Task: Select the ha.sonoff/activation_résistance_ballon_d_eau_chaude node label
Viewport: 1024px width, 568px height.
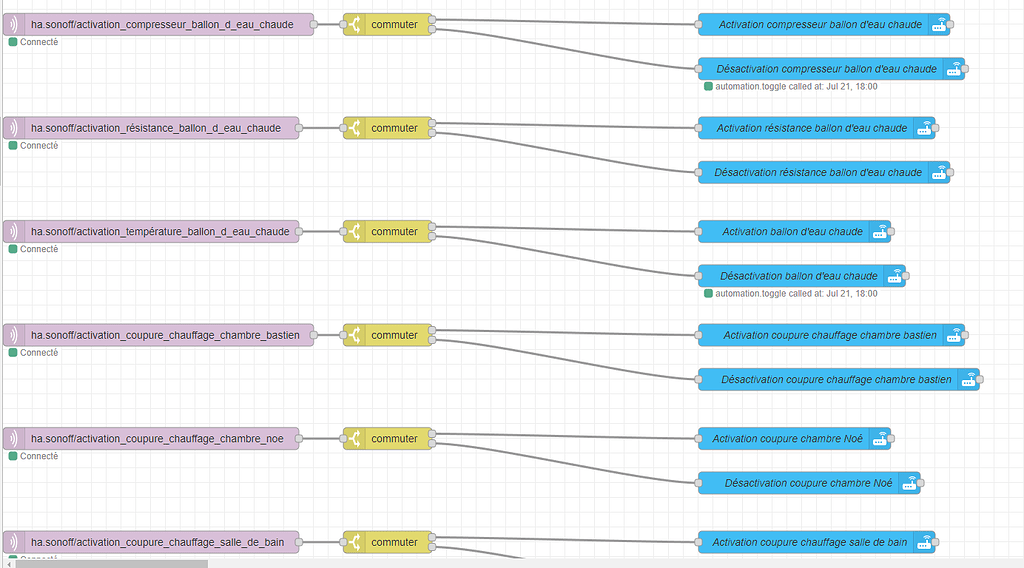Action: [155, 128]
